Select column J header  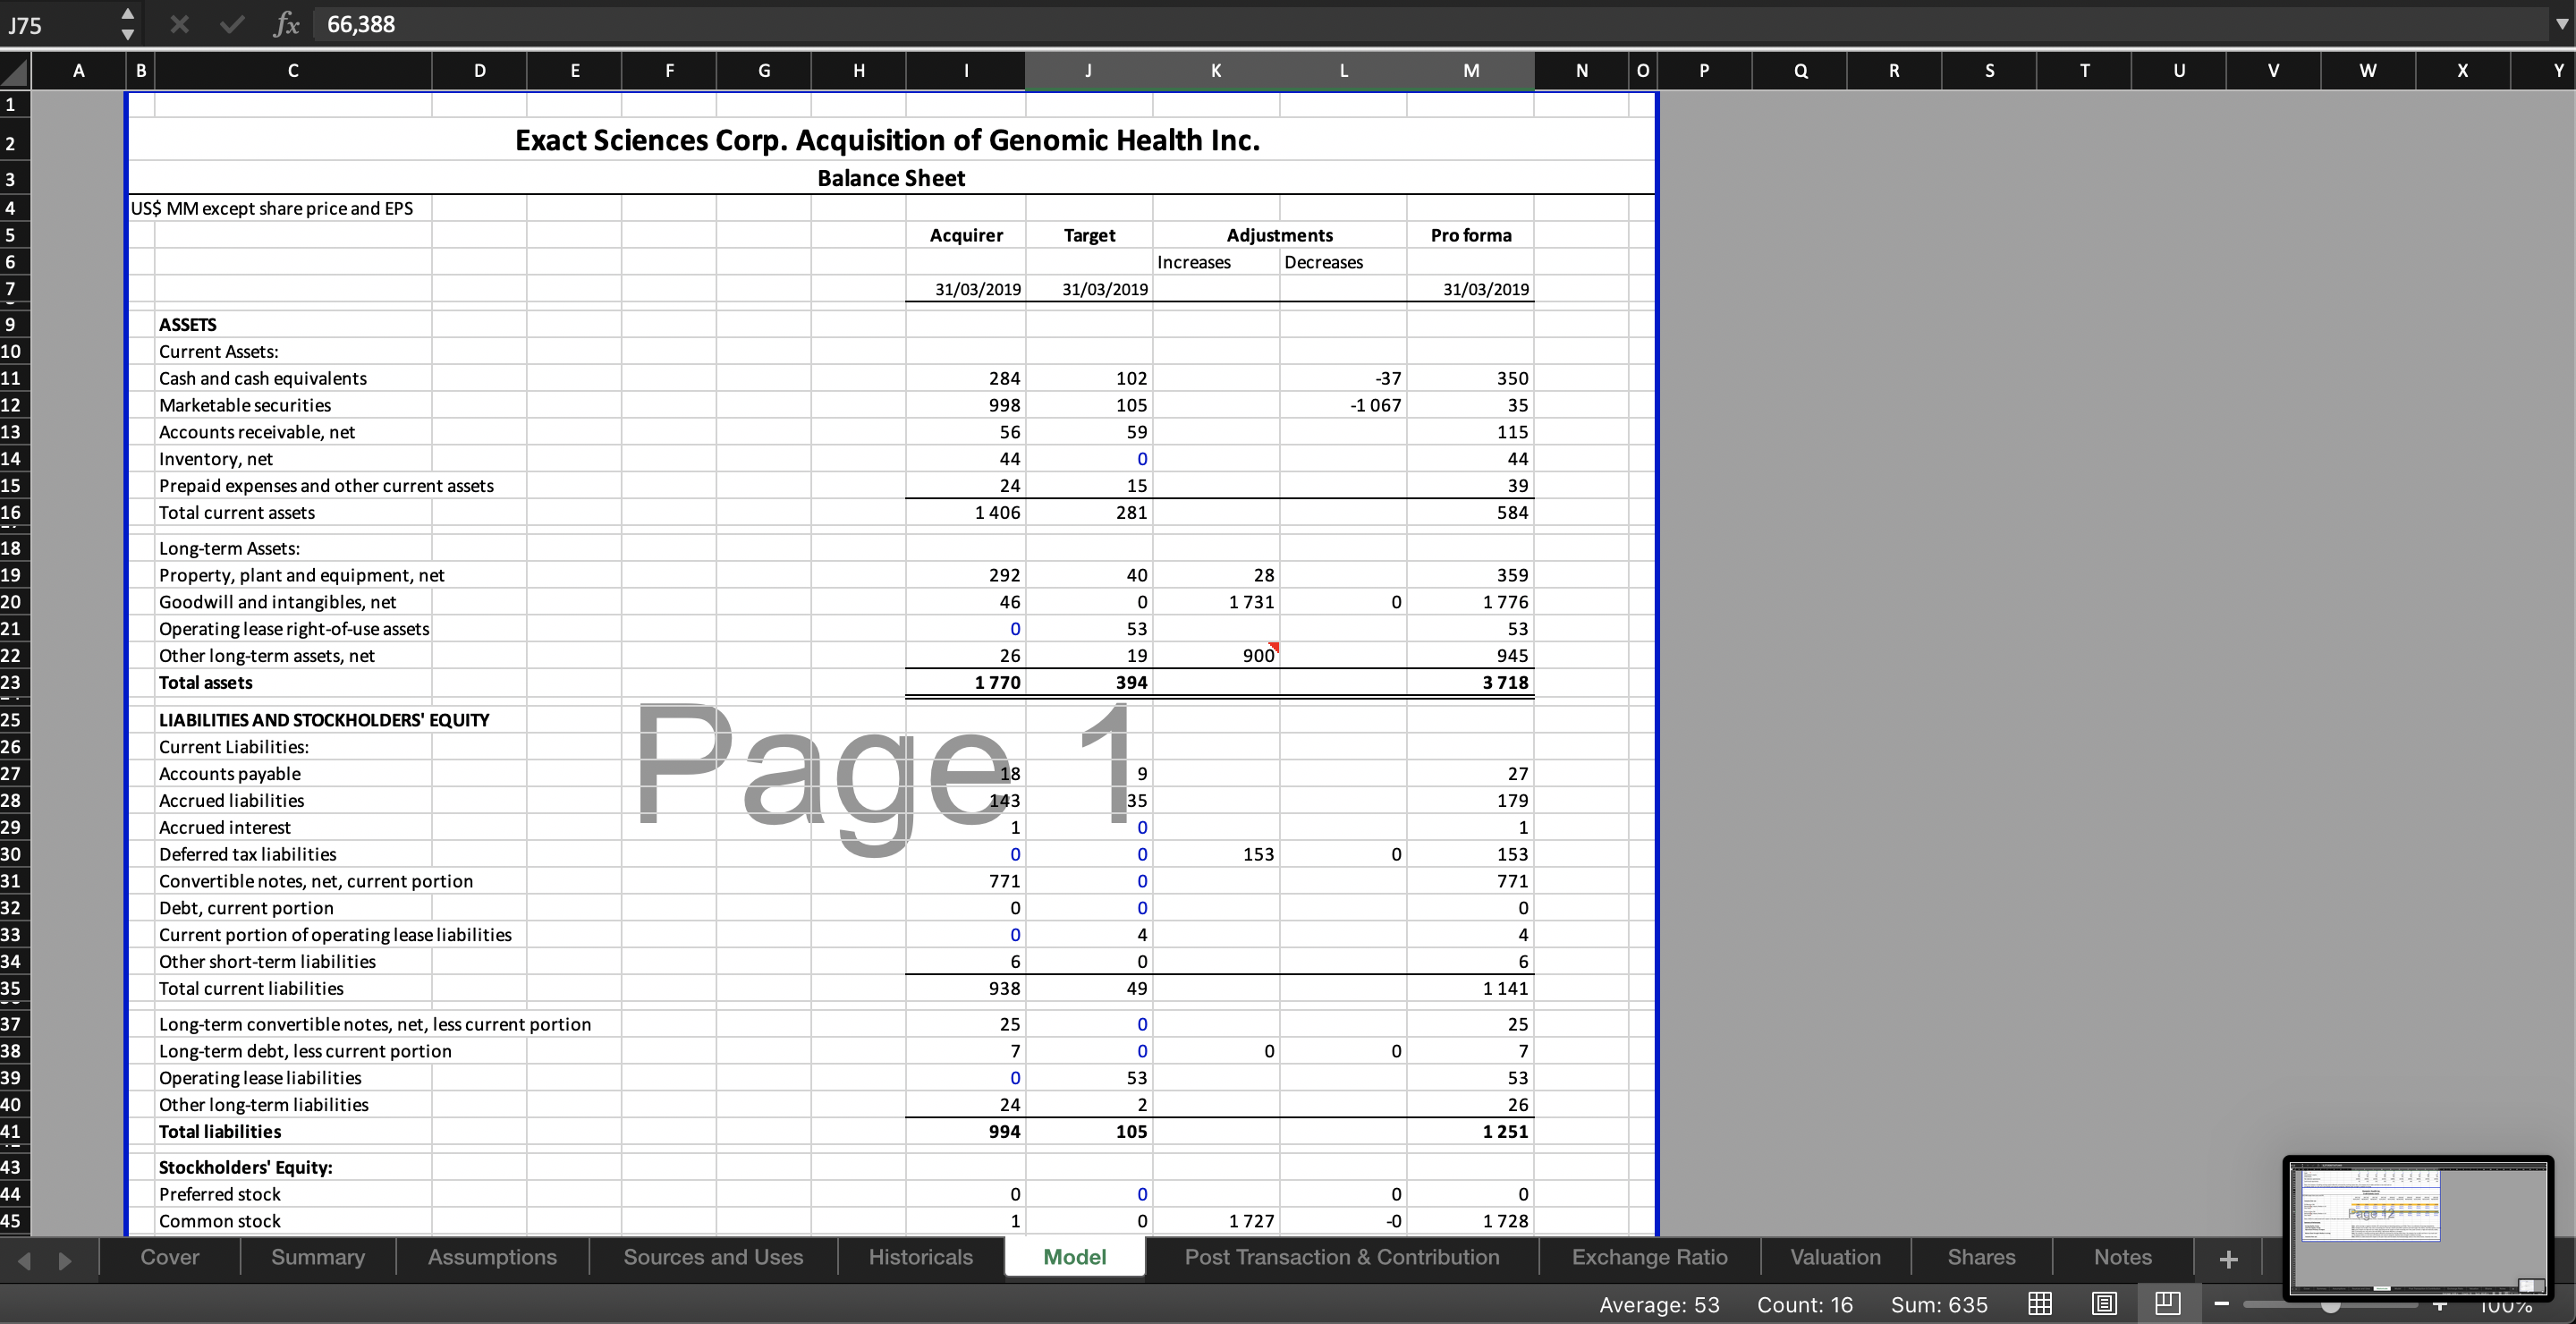1088,71
